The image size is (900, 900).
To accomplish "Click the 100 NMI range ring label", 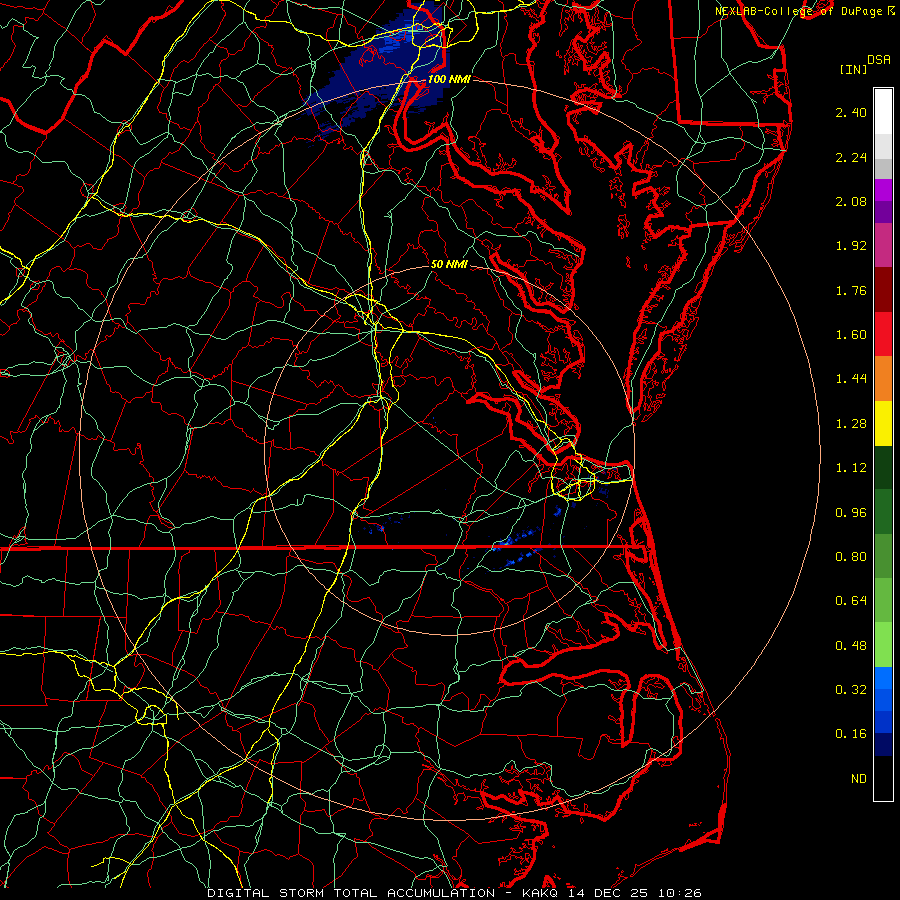I will [x=449, y=79].
